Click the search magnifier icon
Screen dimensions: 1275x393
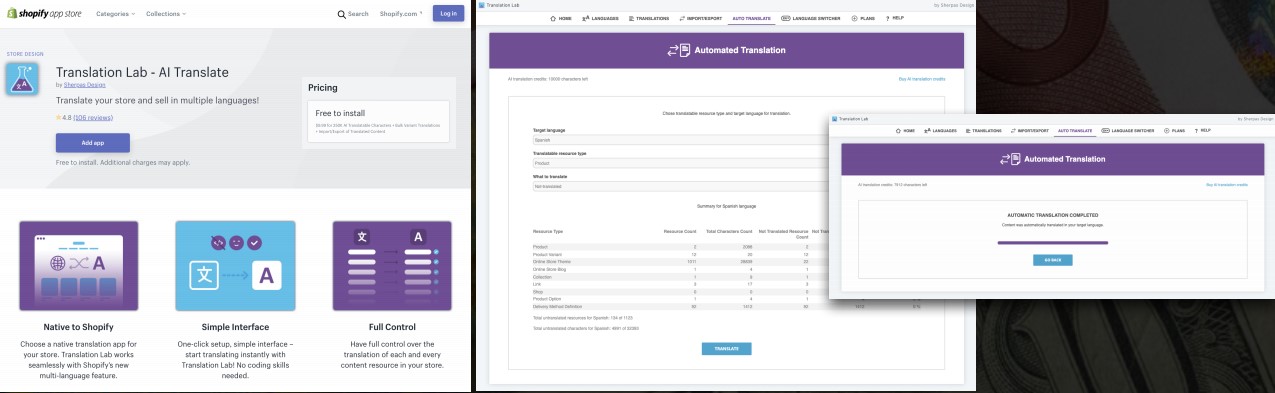[x=342, y=14]
